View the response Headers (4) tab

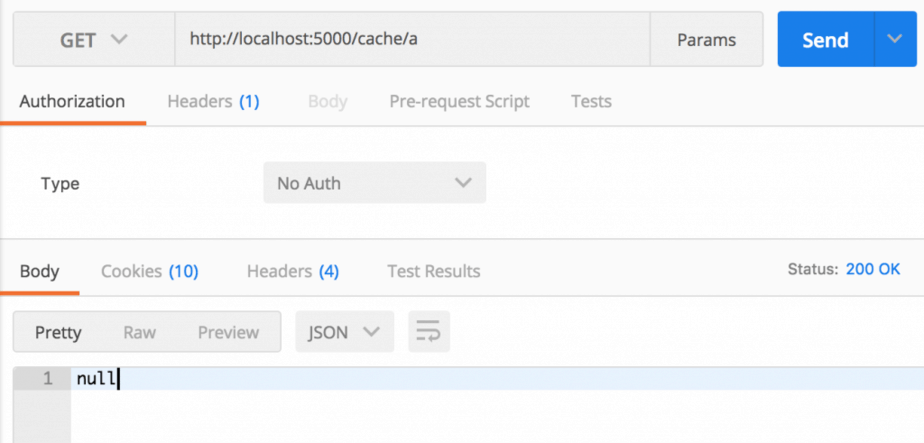pyautogui.click(x=292, y=271)
